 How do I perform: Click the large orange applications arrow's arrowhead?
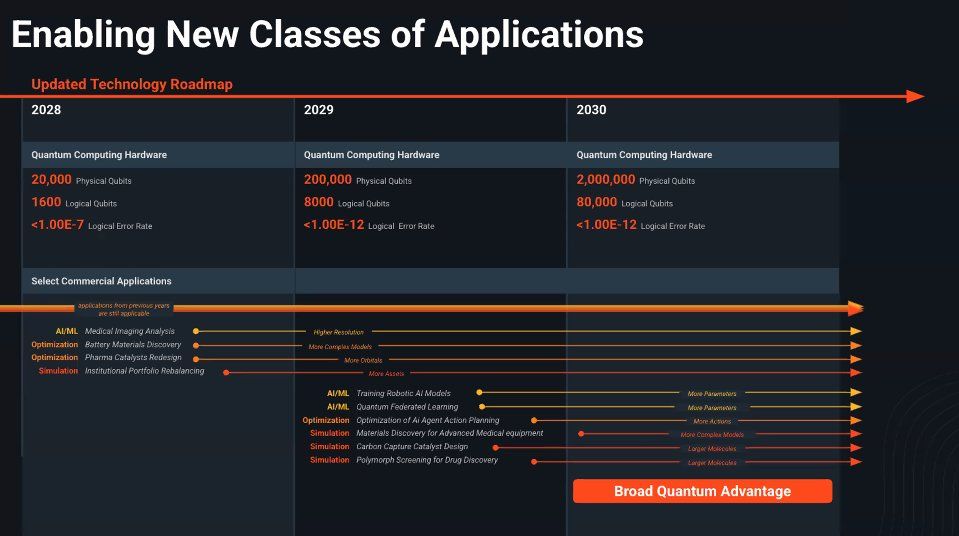tap(853, 309)
